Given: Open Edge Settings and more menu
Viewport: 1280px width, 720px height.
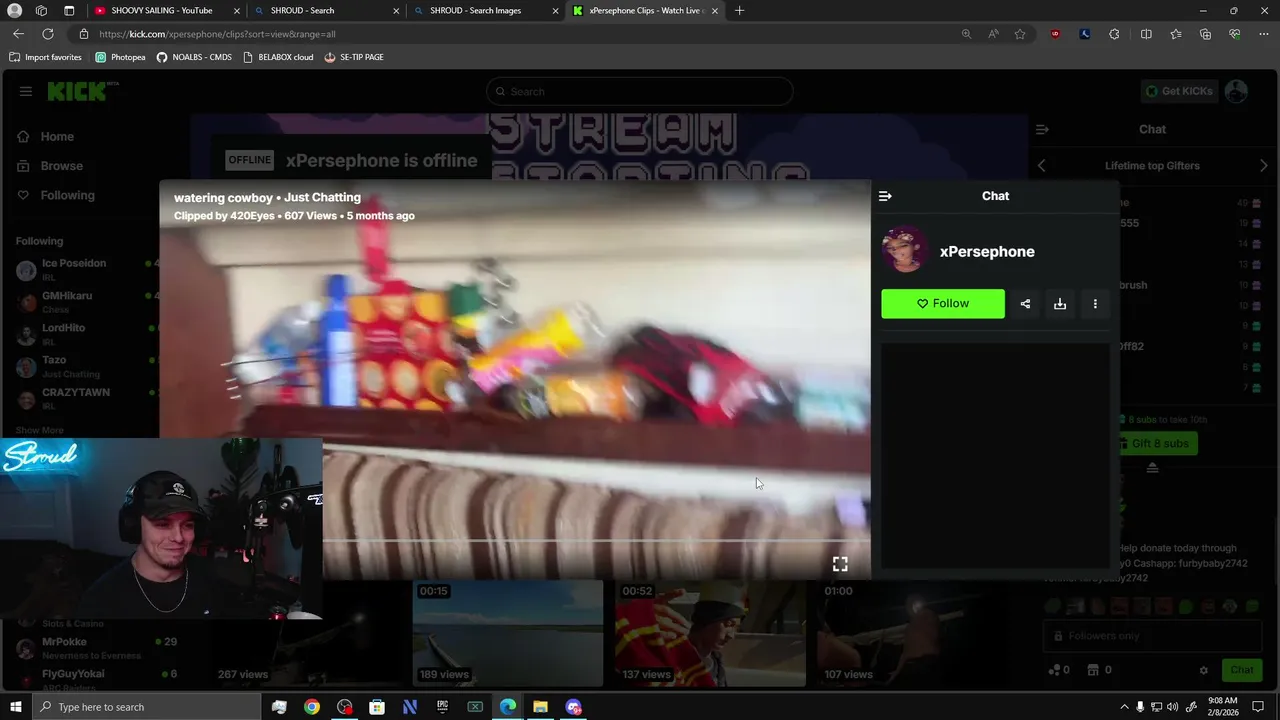Looking at the screenshot, I should click(x=1264, y=34).
